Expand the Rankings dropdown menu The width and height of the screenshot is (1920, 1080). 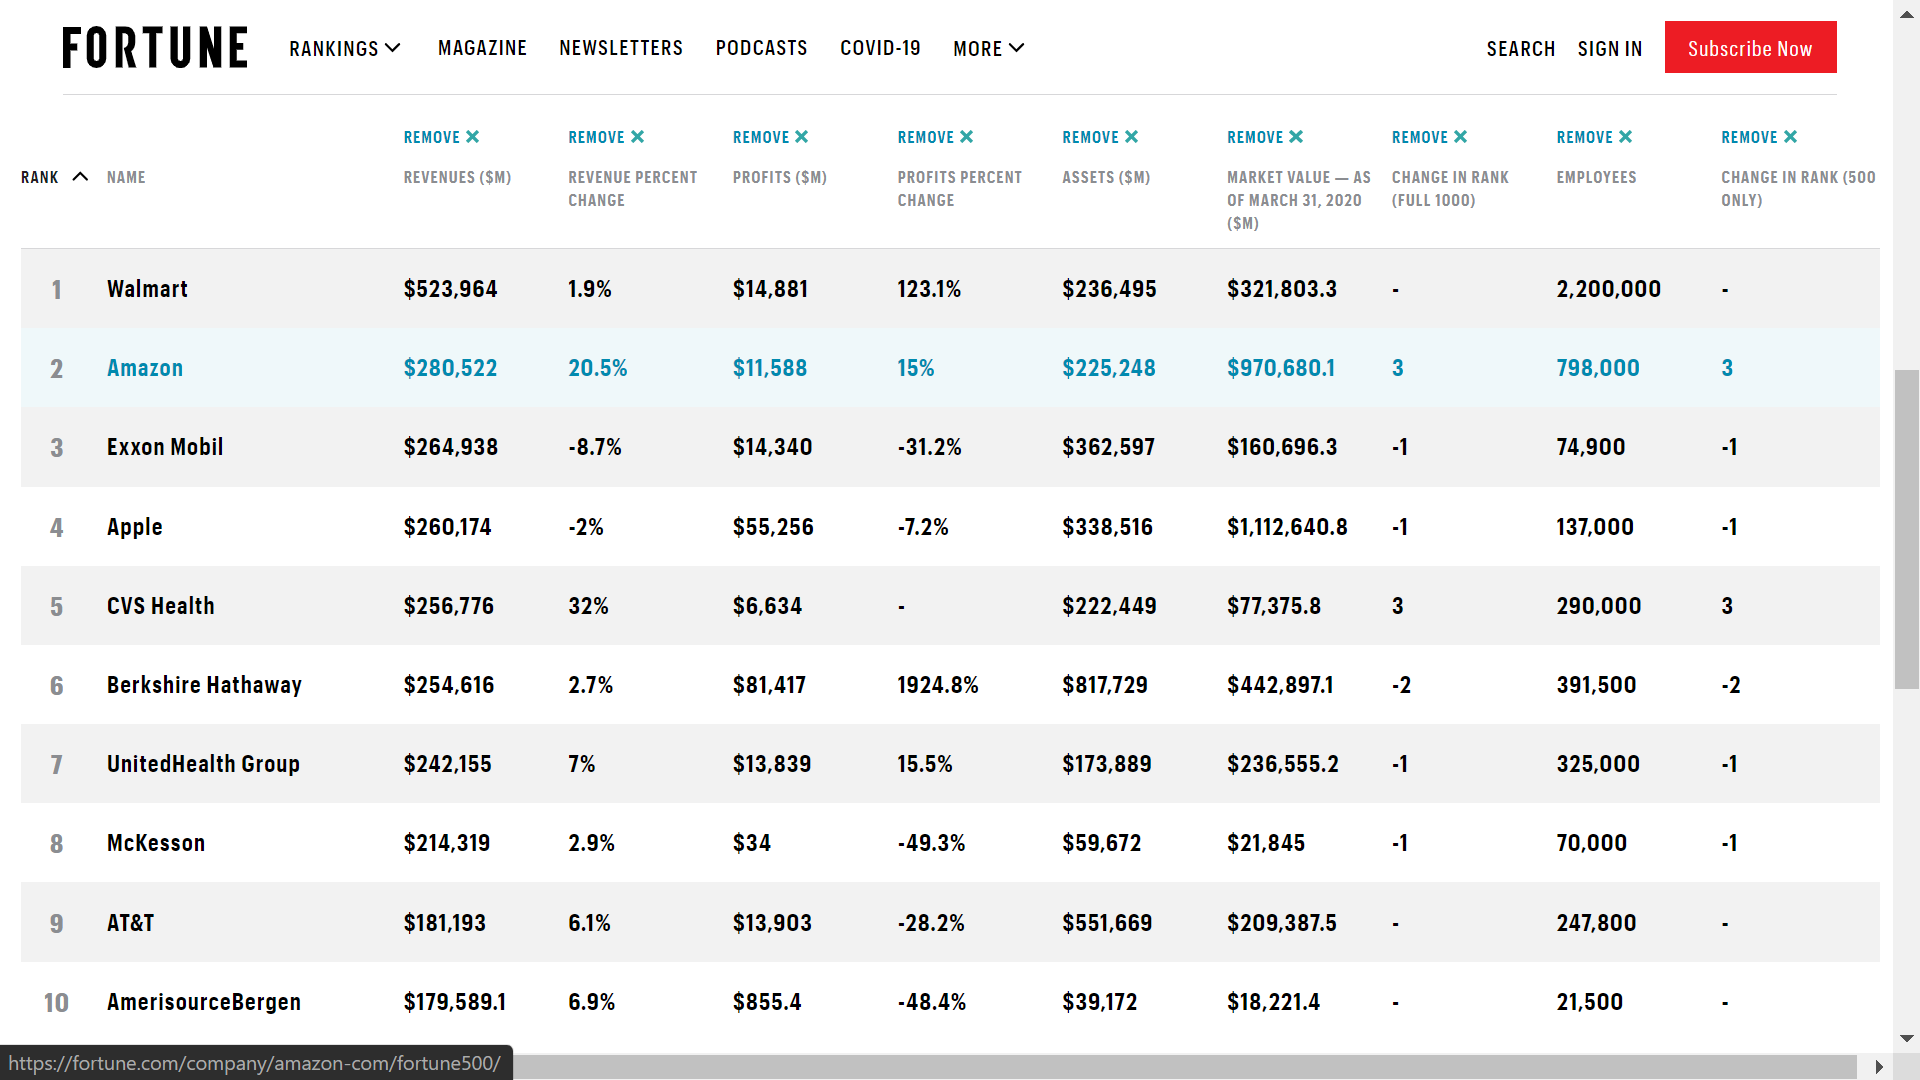point(345,48)
